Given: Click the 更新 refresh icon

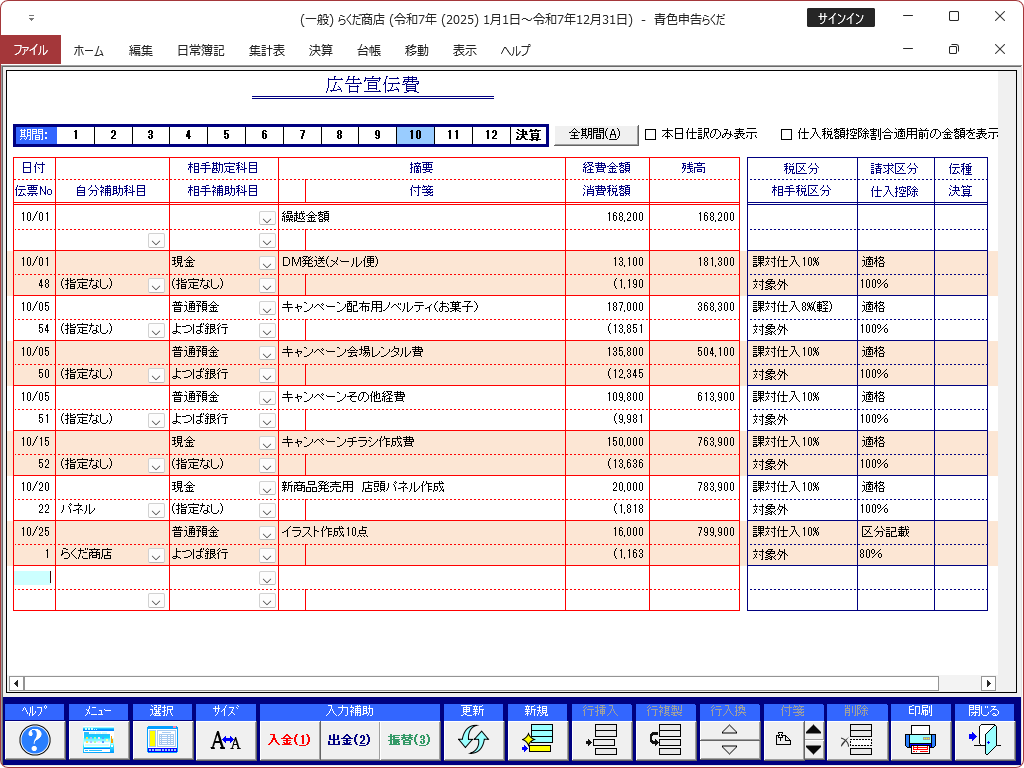Looking at the screenshot, I should [x=473, y=740].
